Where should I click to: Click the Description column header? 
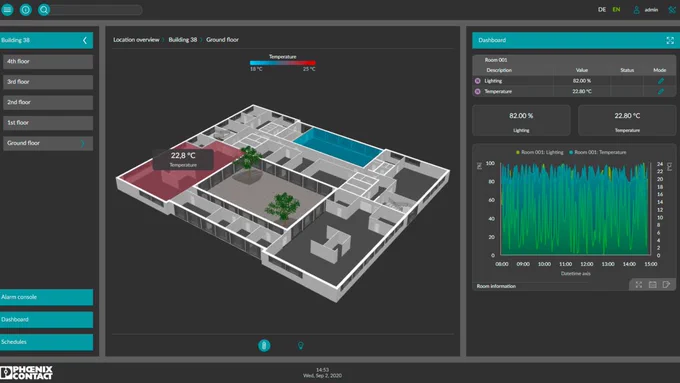pyautogui.click(x=499, y=70)
